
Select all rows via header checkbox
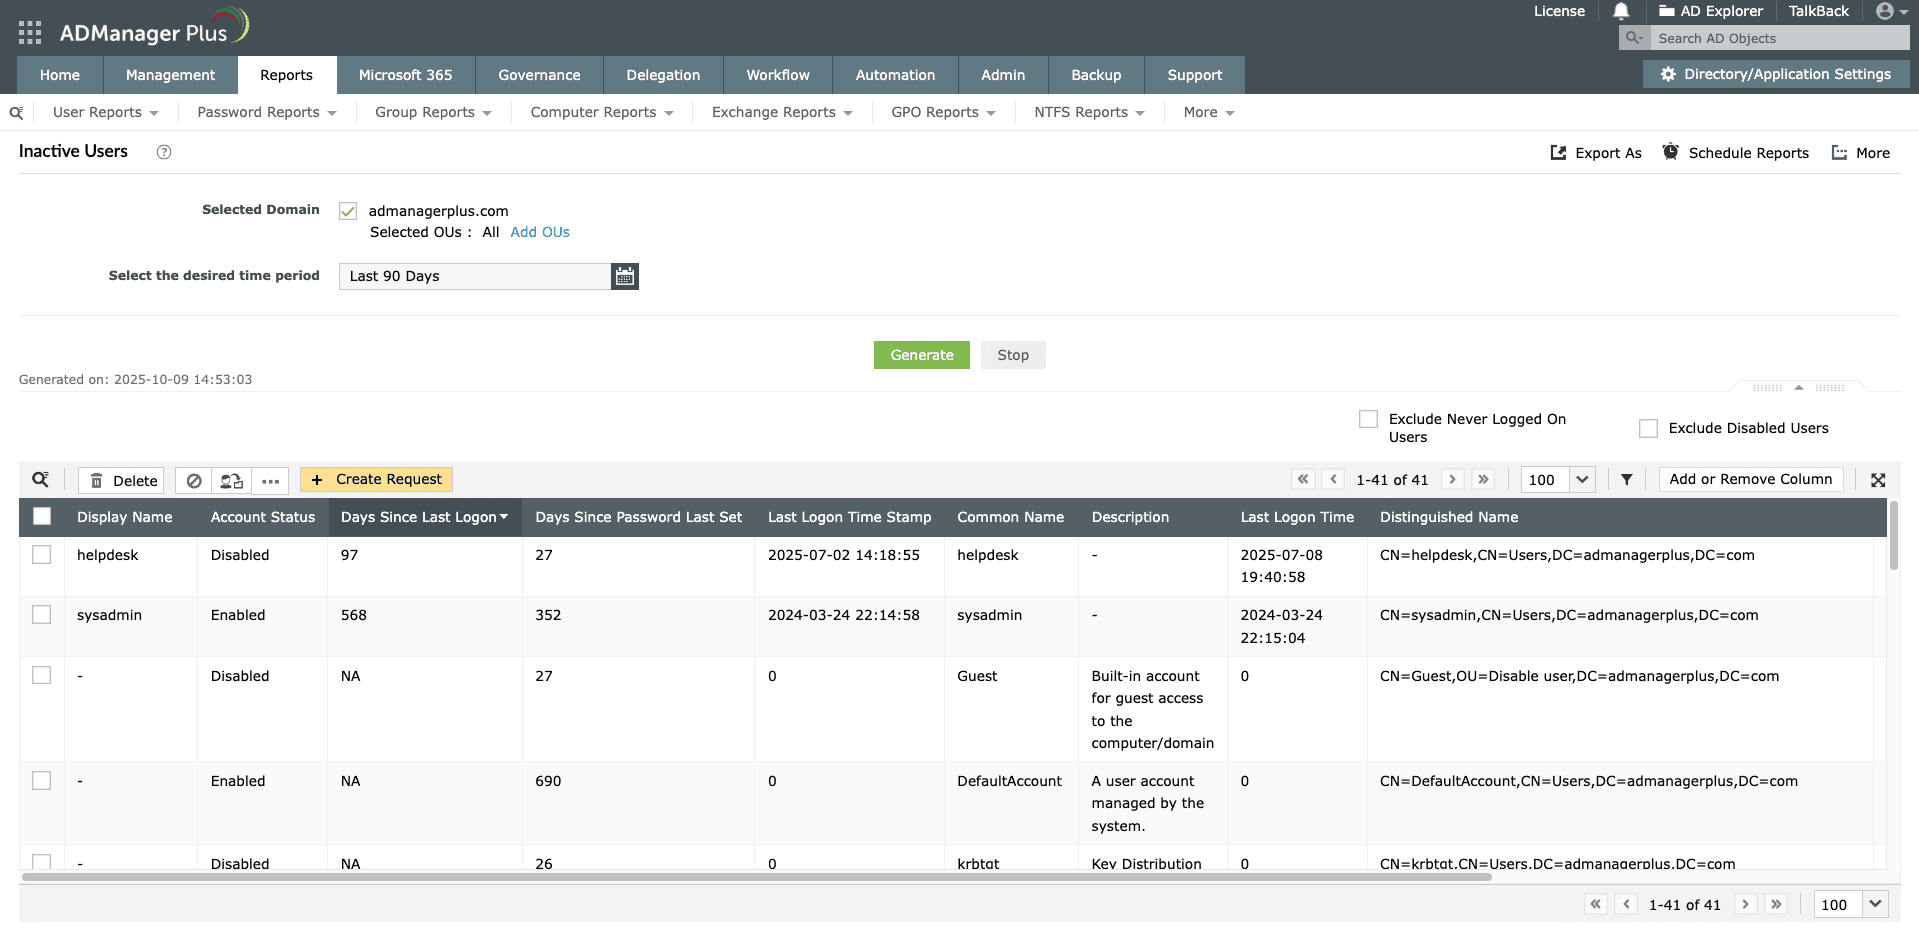42,515
